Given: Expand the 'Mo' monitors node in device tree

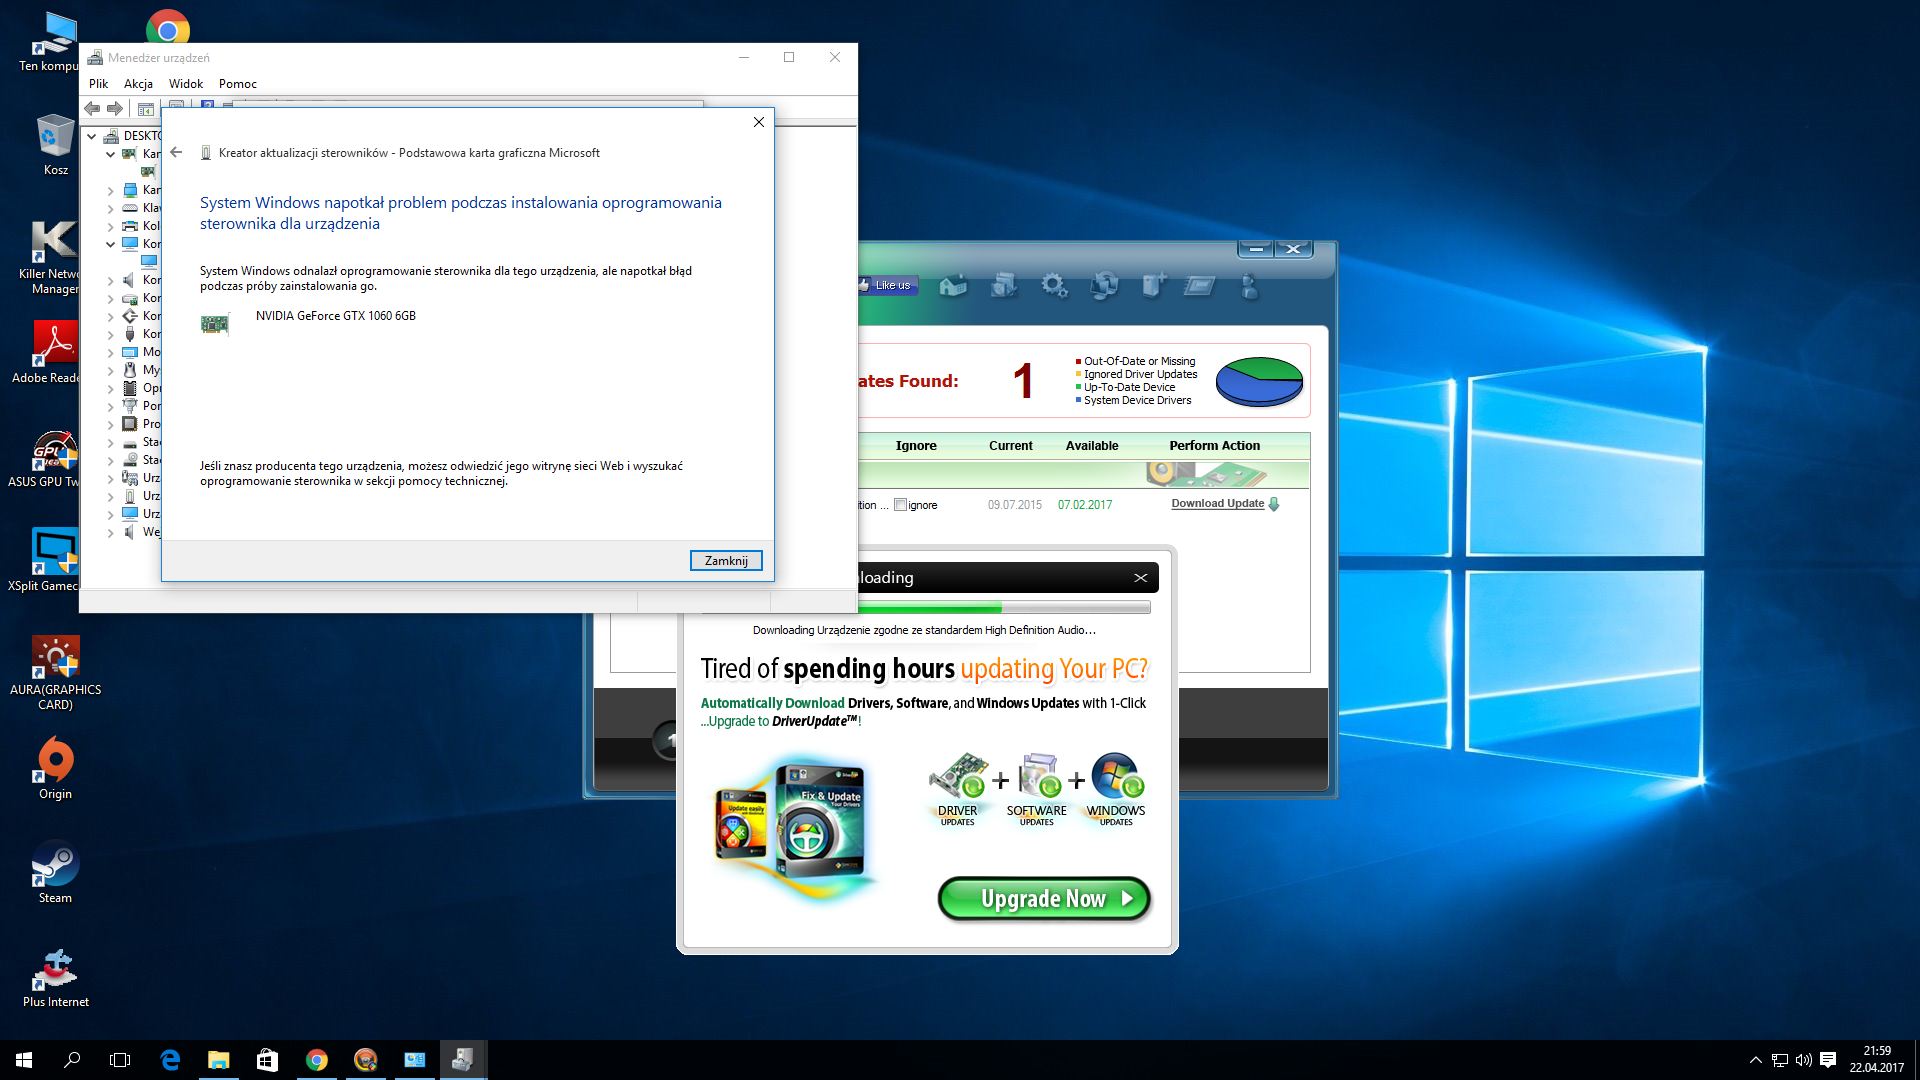Looking at the screenshot, I should [x=110, y=352].
